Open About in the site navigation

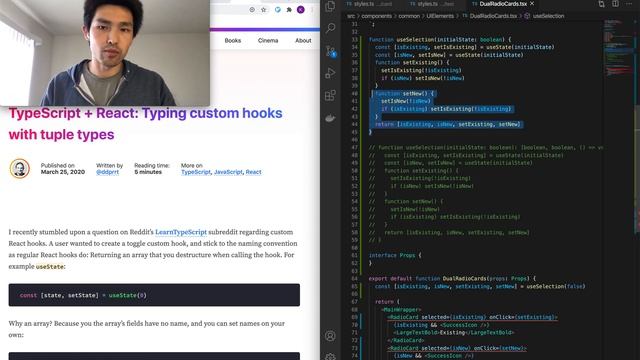[x=303, y=40]
